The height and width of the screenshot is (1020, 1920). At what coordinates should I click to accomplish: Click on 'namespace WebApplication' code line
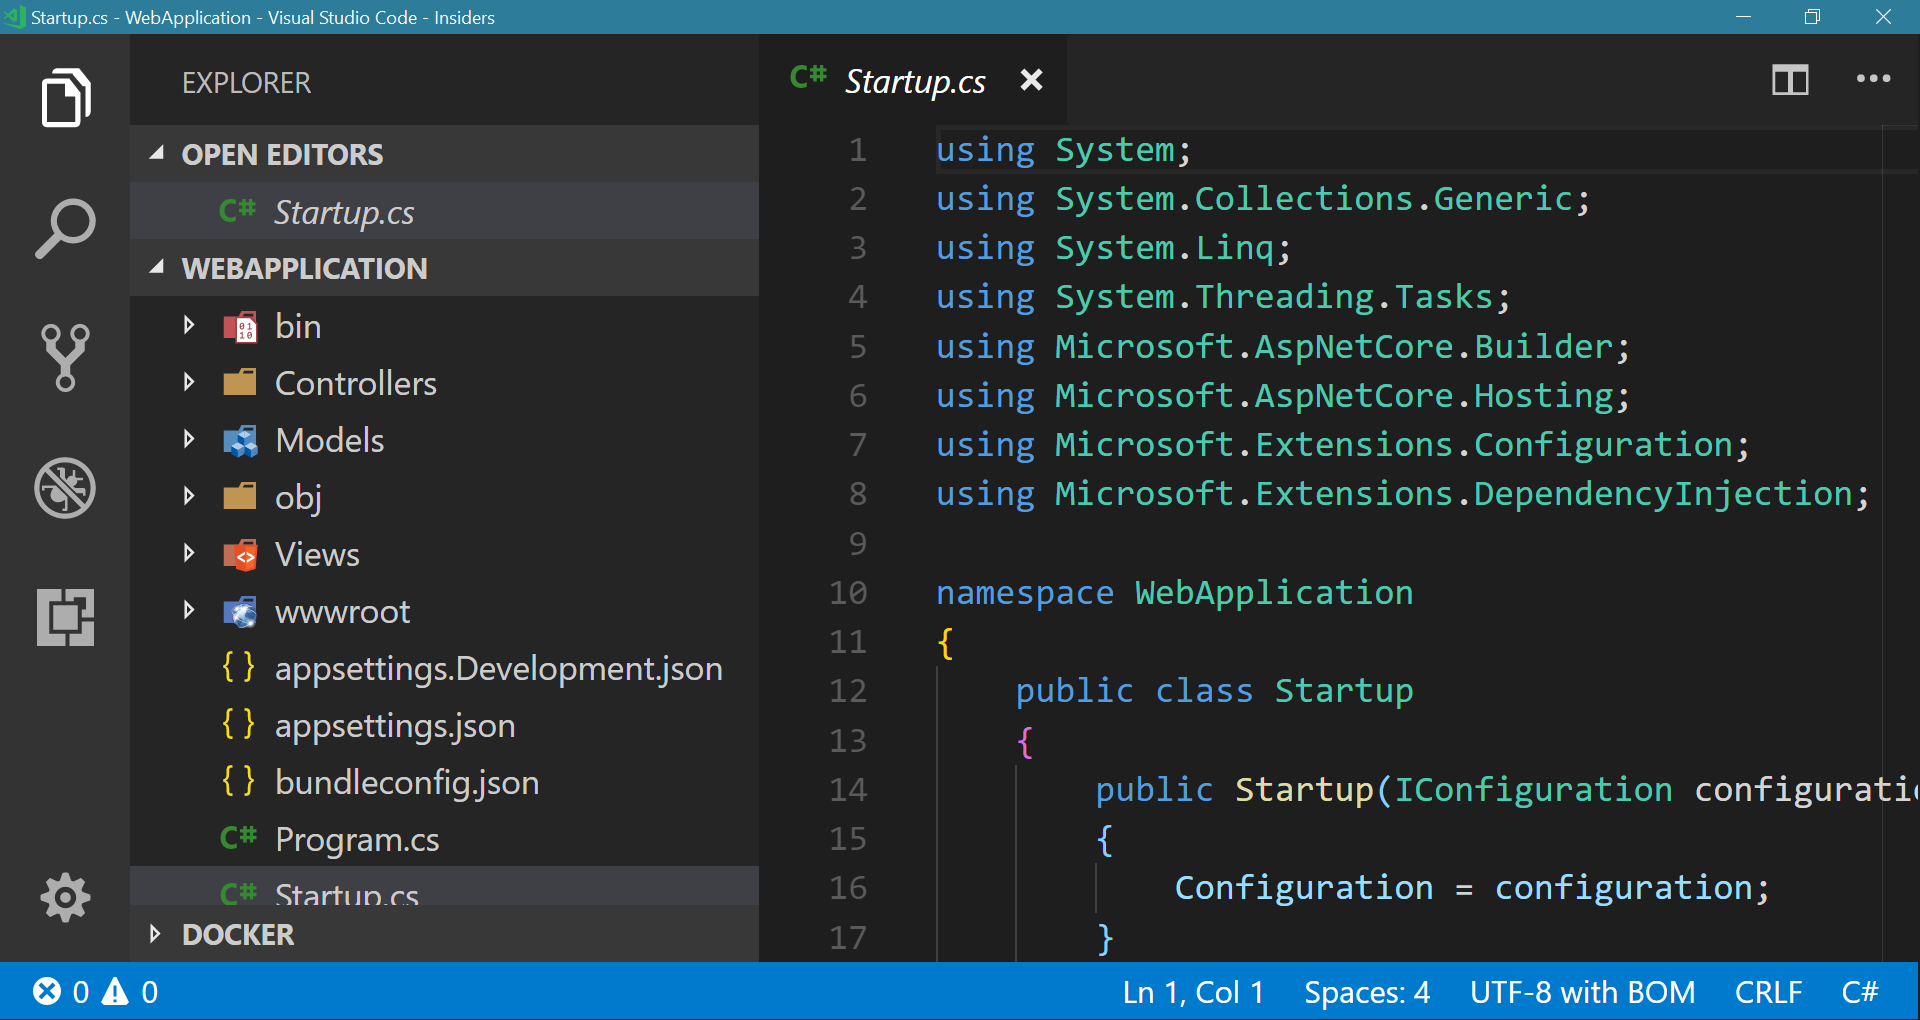click(x=1174, y=593)
